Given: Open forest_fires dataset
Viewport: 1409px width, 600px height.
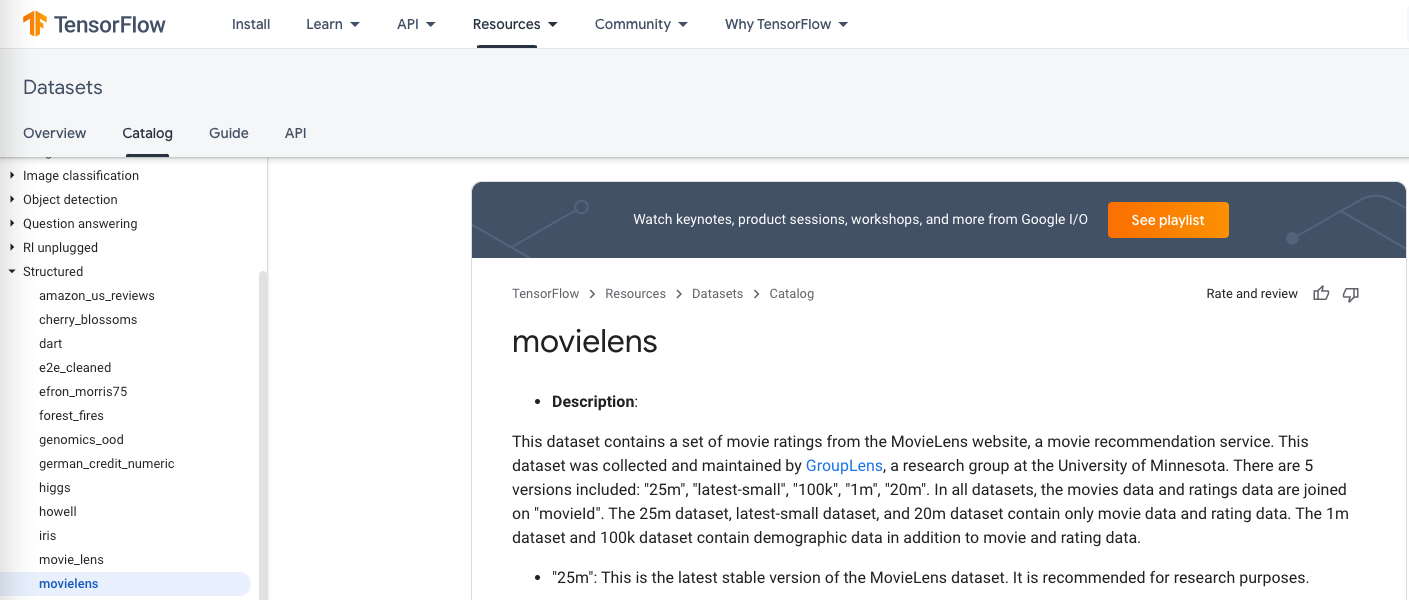Looking at the screenshot, I should pyautogui.click(x=71, y=416).
